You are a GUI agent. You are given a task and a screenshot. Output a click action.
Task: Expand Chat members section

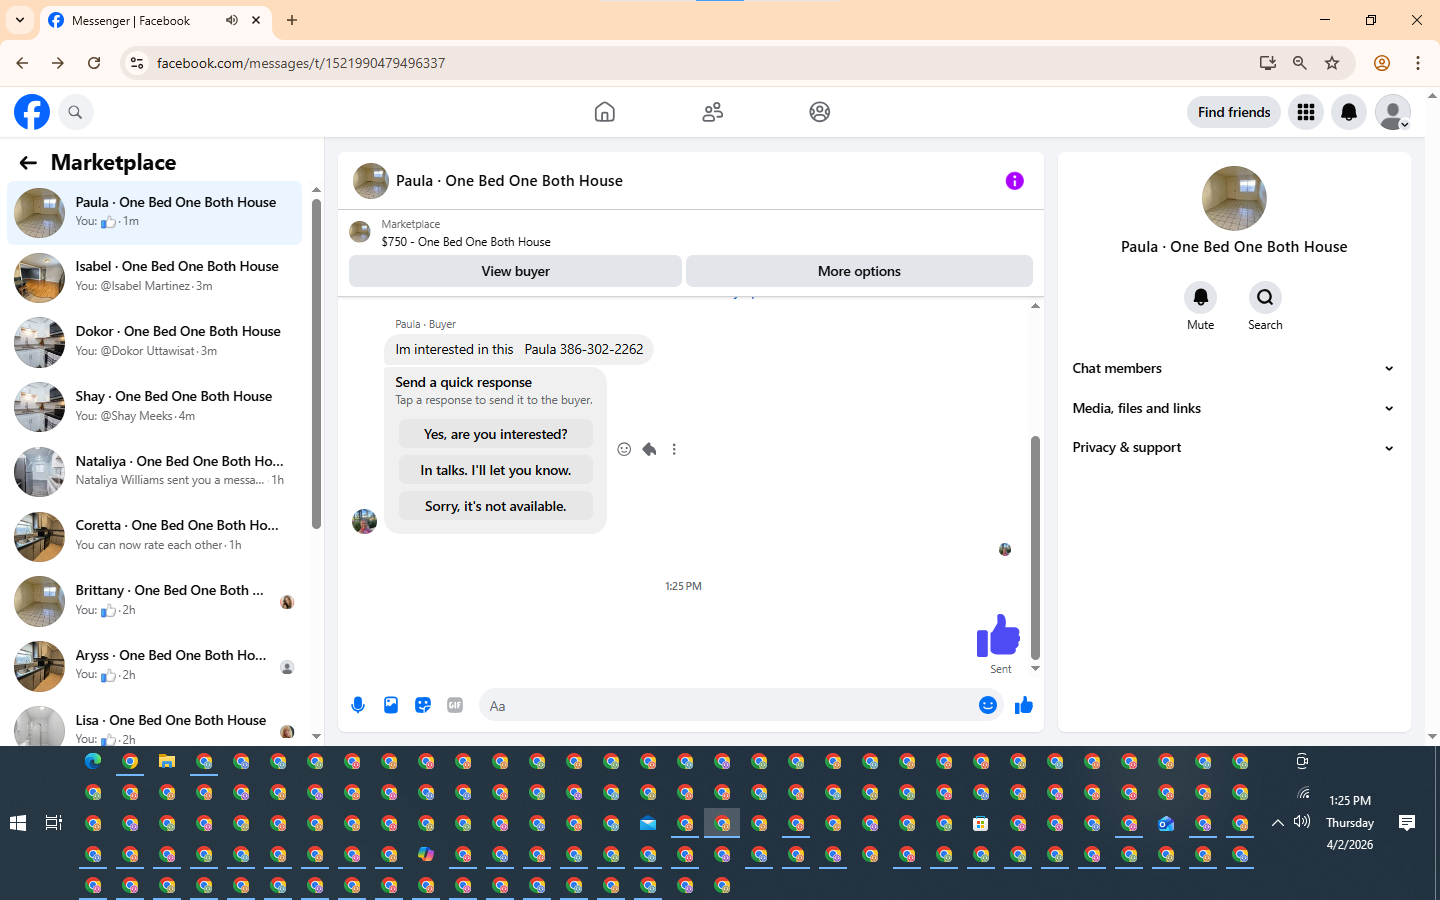point(1233,369)
